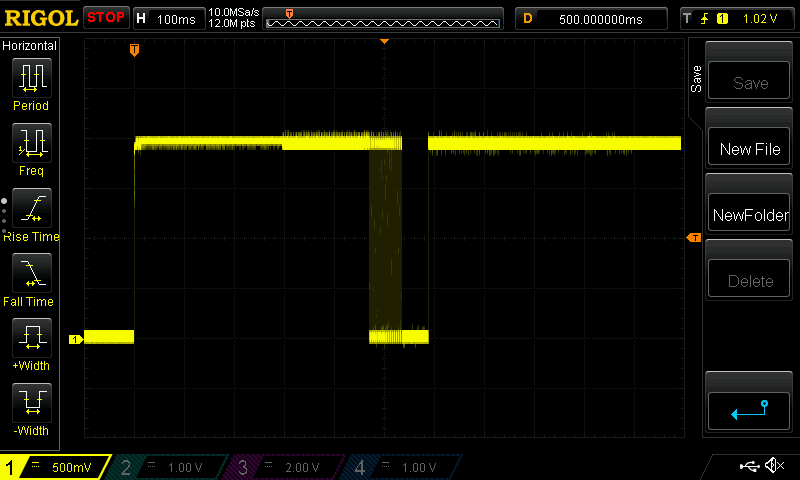Click the orange T trigger level marker at the right edge of the grid
This screenshot has width=800, height=480.
coord(694,238)
